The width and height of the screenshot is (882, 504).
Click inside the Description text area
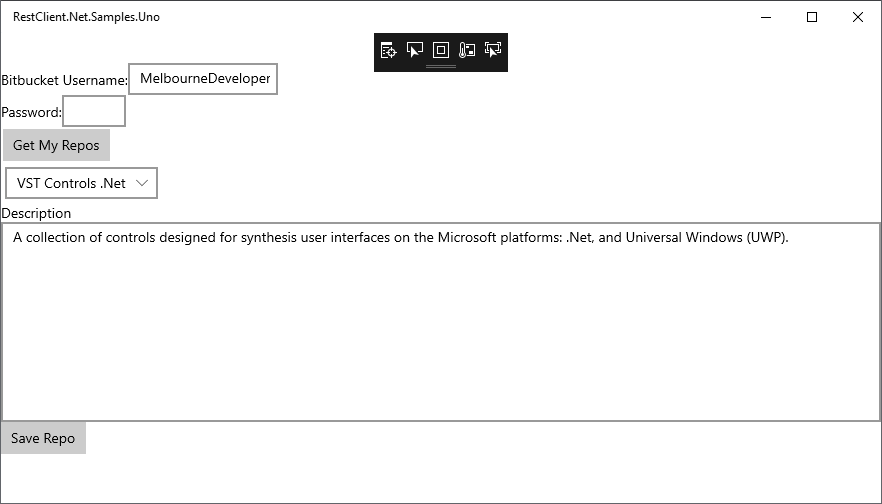(x=441, y=322)
